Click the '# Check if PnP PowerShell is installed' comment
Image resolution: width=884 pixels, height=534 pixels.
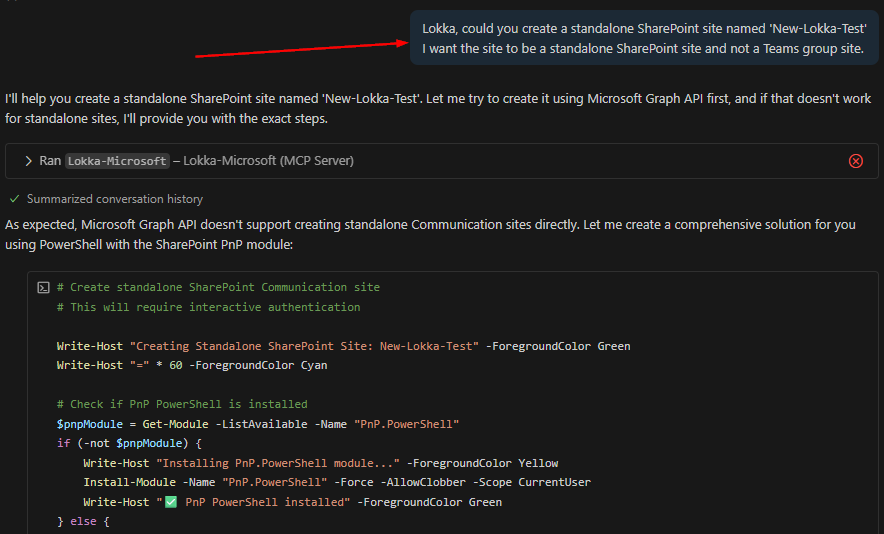point(182,404)
